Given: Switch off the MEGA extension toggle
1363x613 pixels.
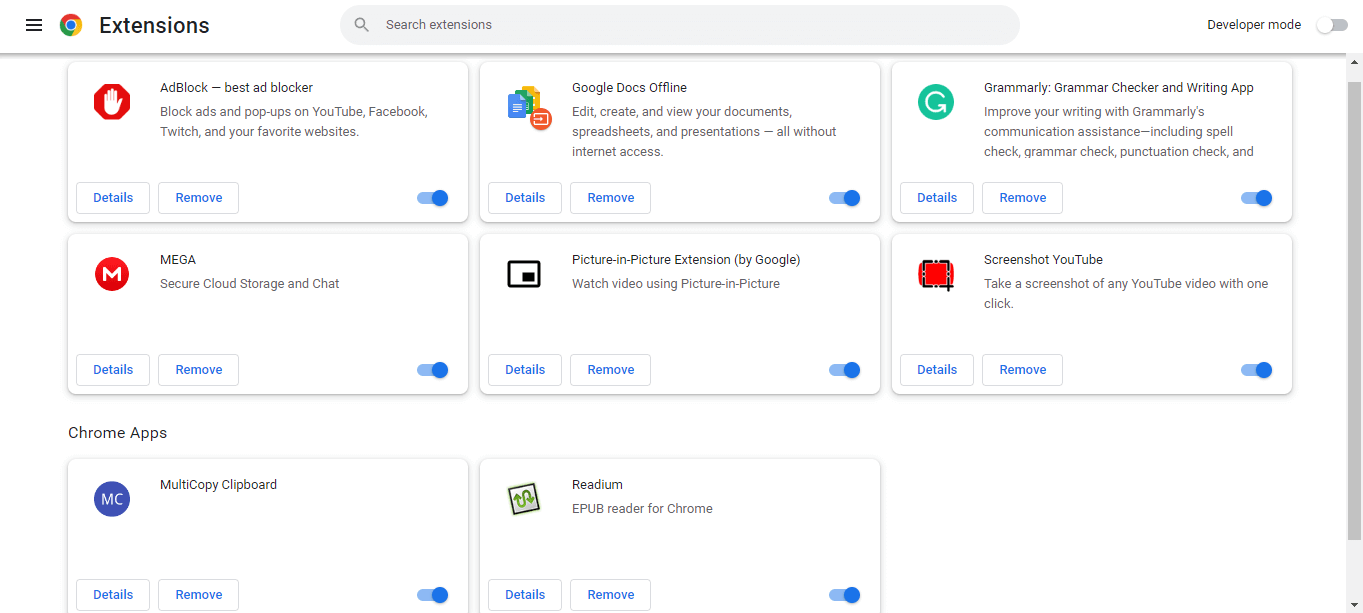Looking at the screenshot, I should pos(433,370).
